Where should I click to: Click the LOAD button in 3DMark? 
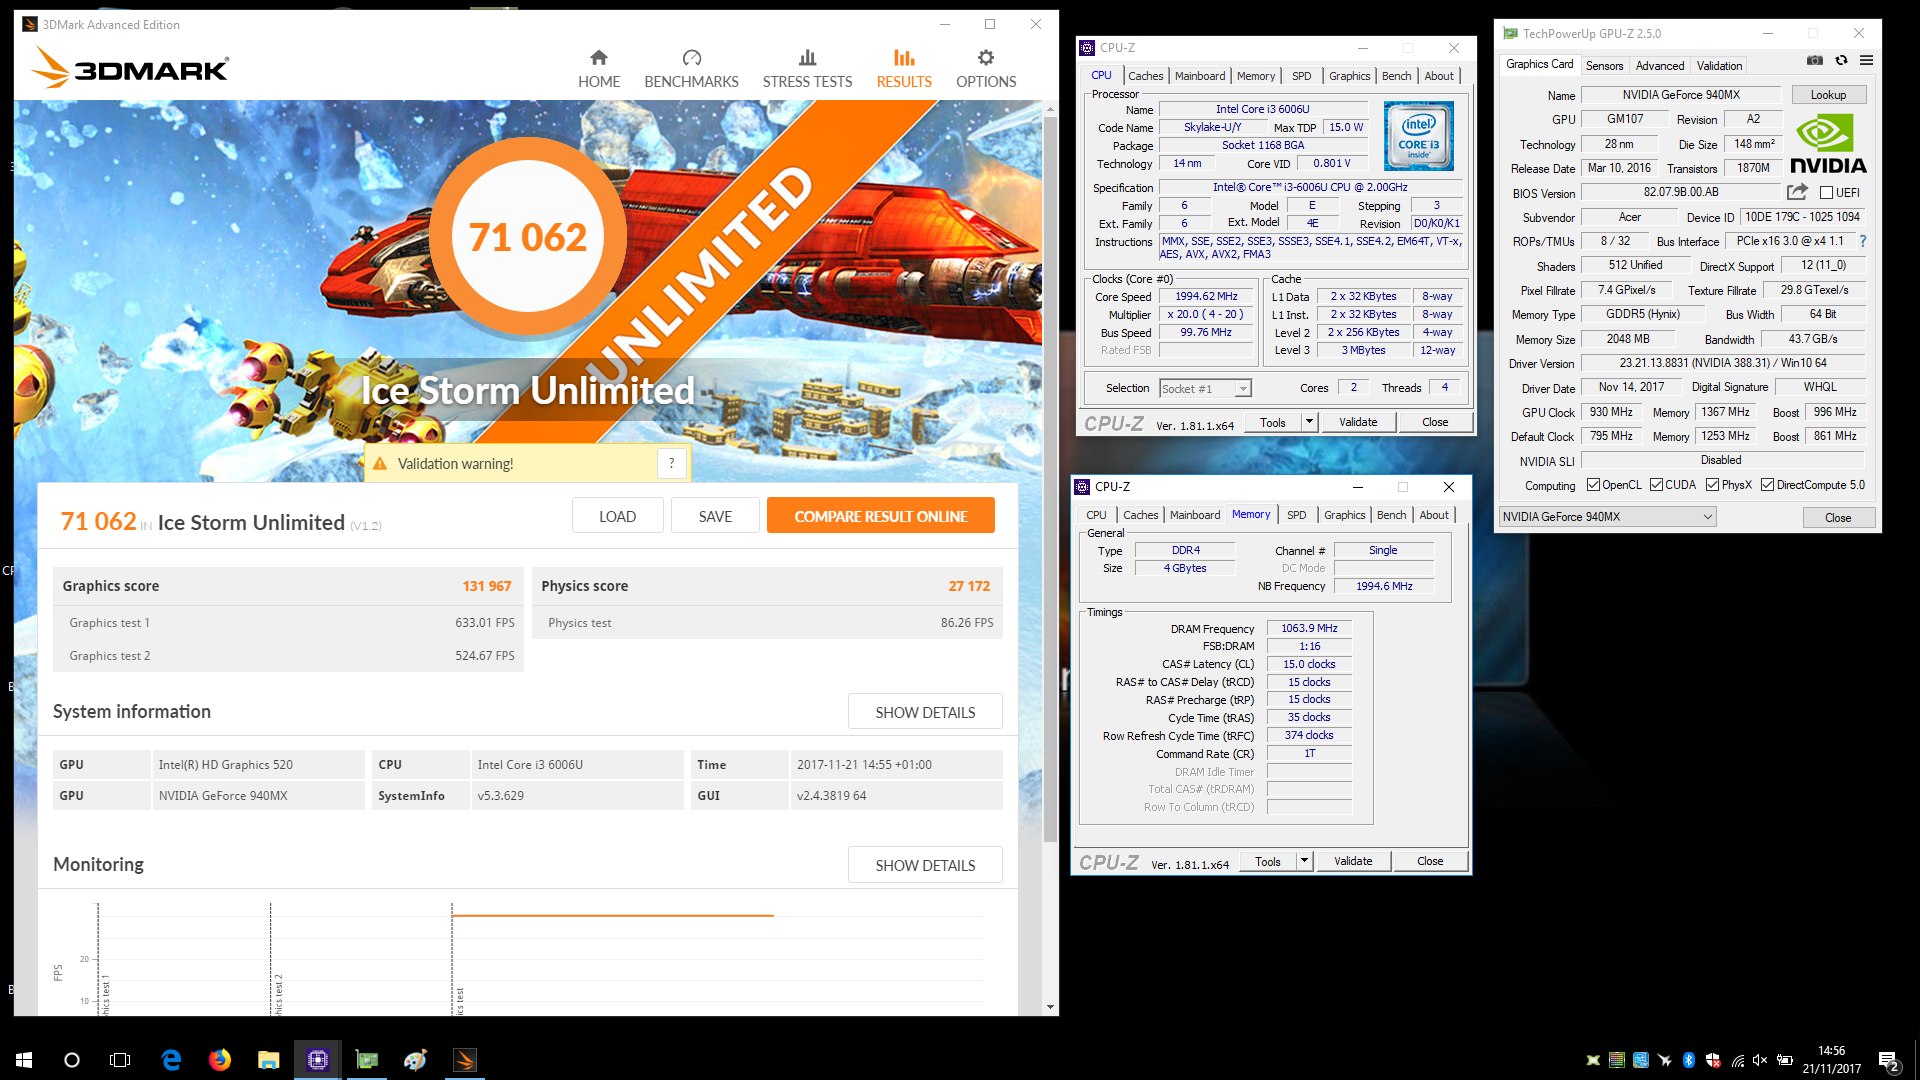pos(617,516)
